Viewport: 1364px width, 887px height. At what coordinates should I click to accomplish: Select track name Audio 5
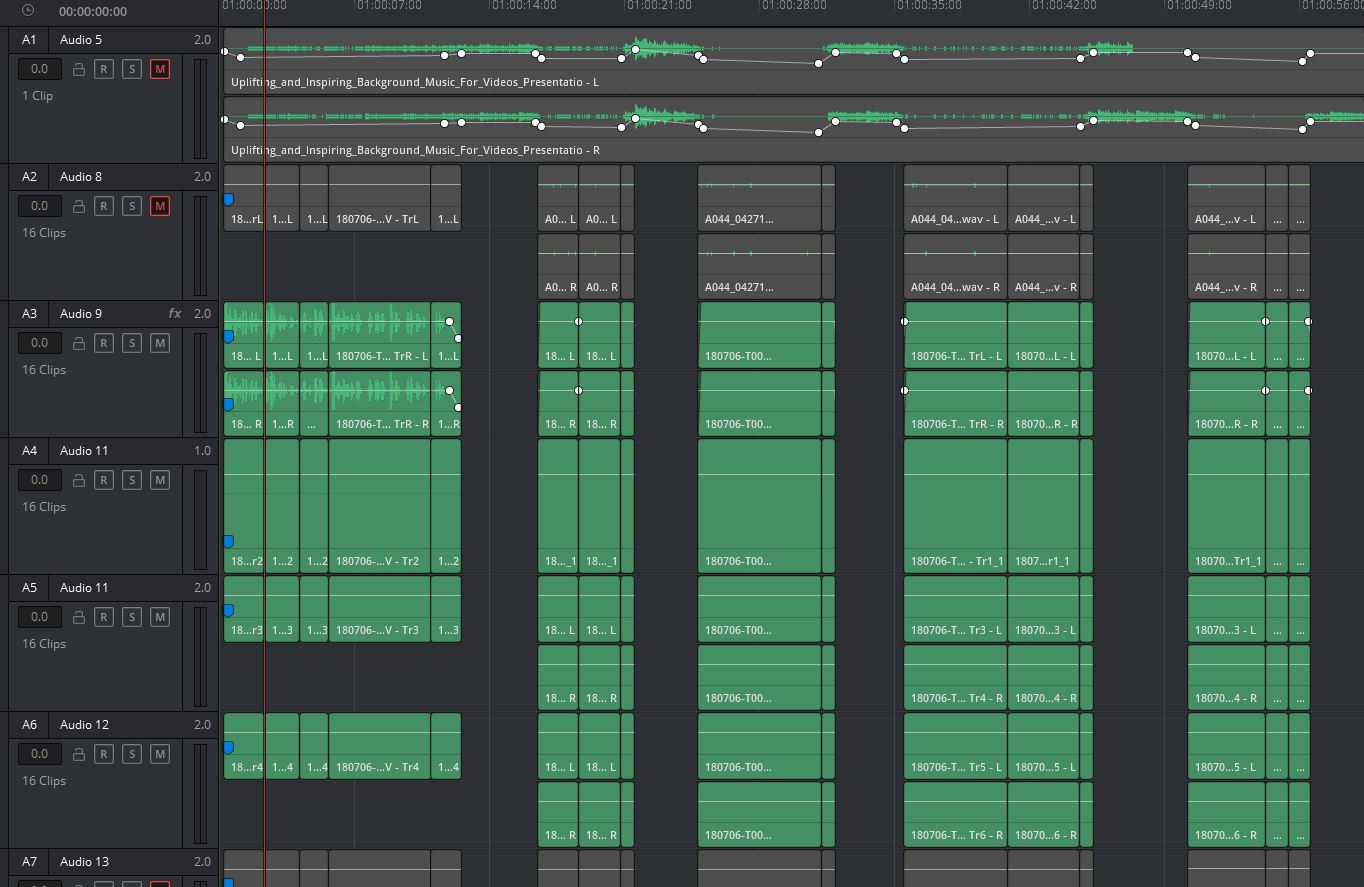click(81, 39)
